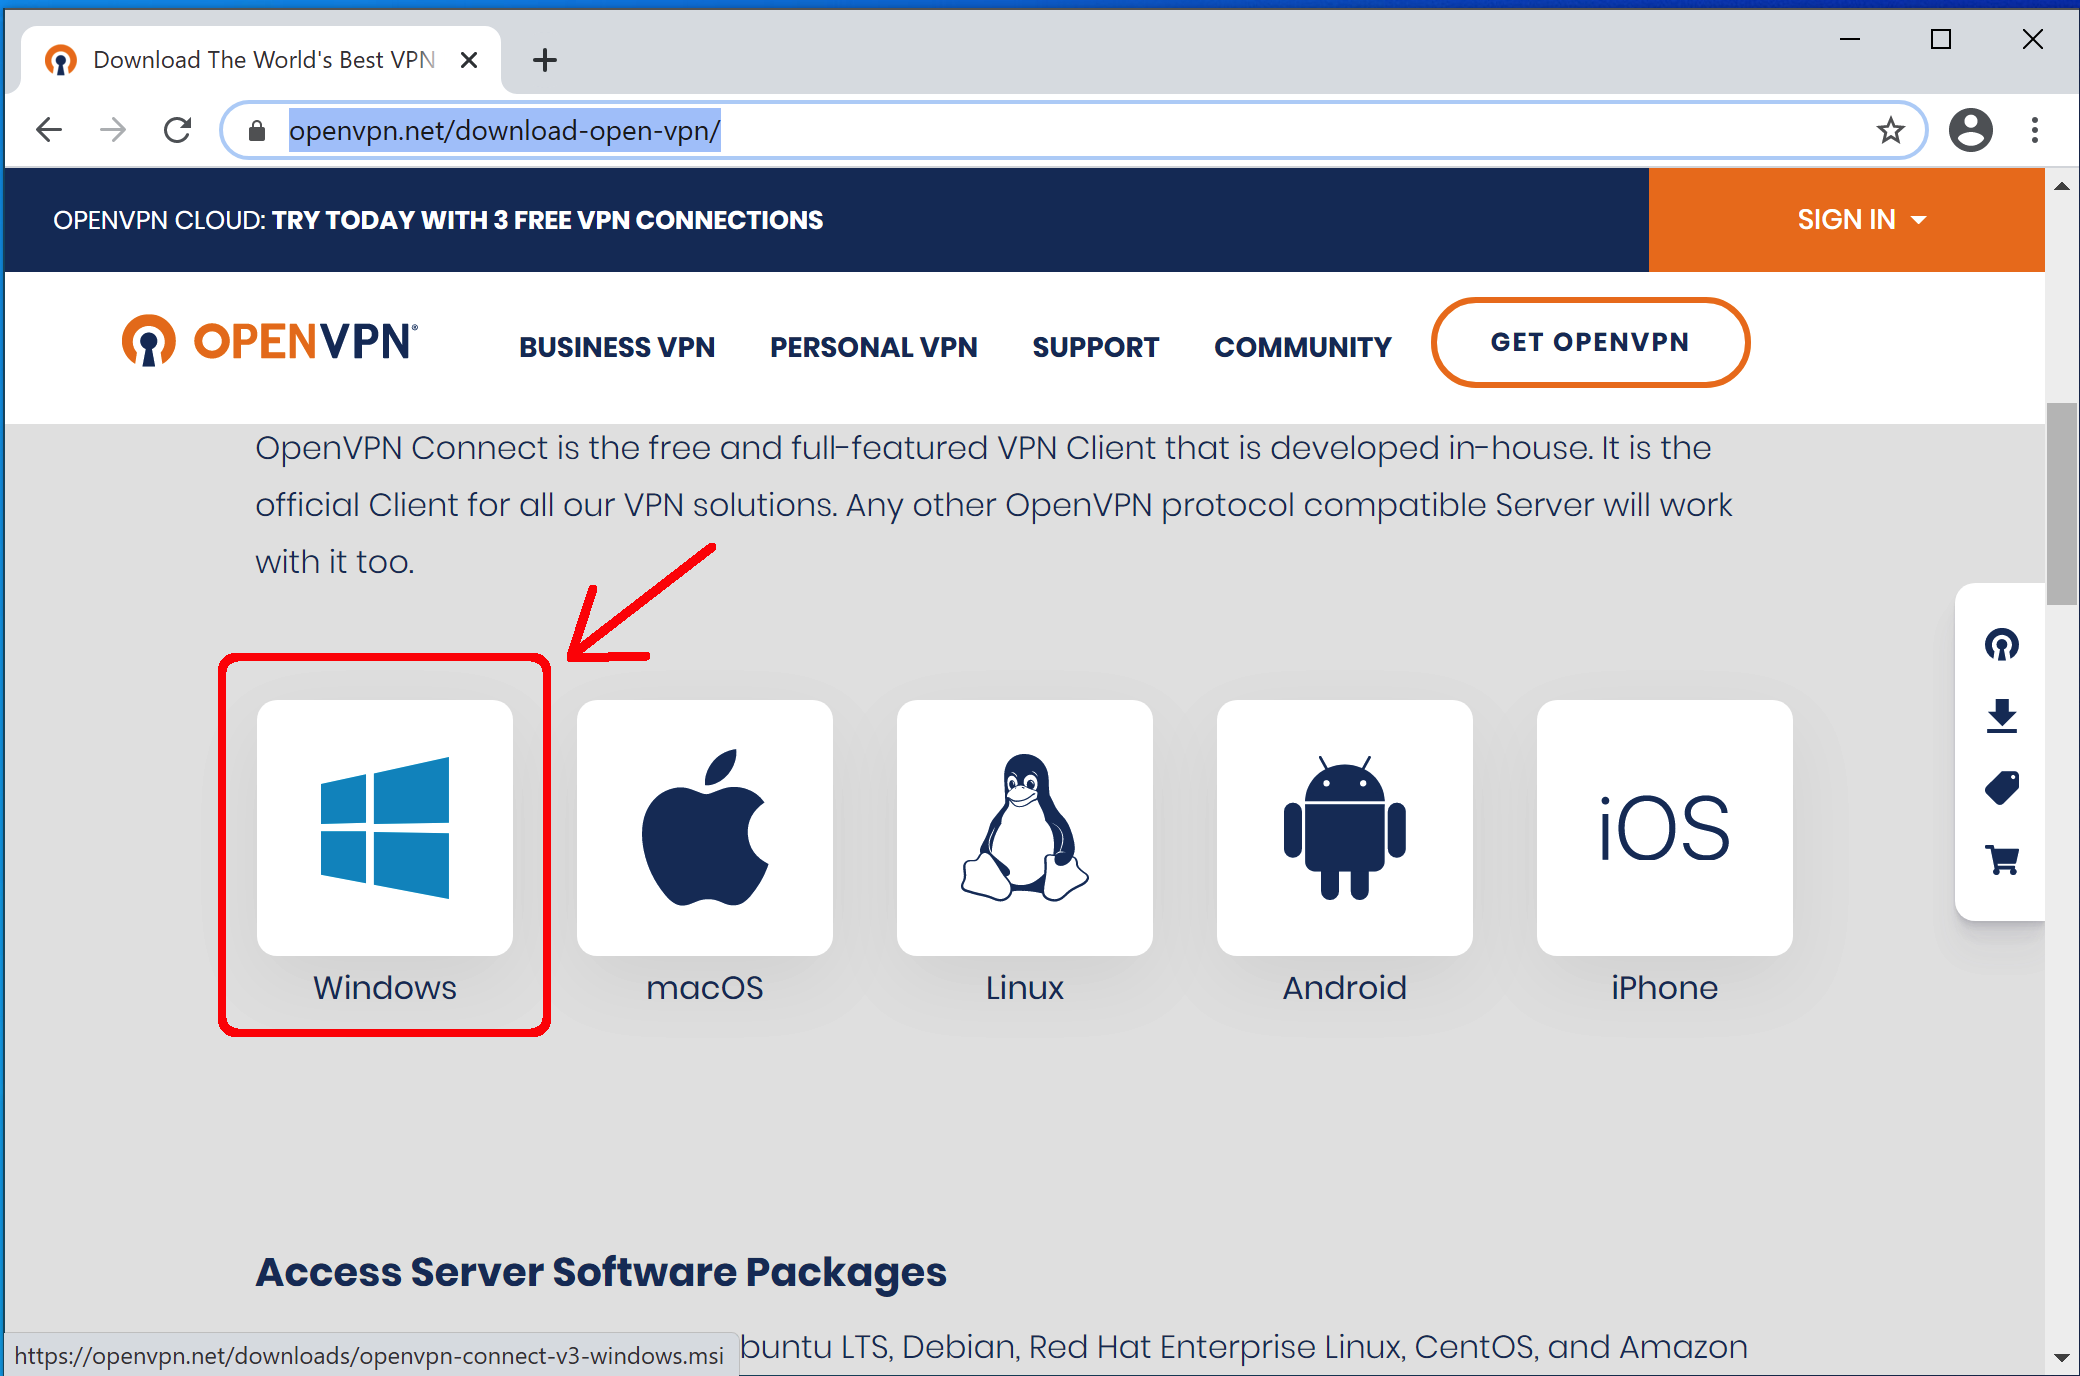
Task: Open the shopping cart icon in floating sidebar
Action: (x=2002, y=860)
